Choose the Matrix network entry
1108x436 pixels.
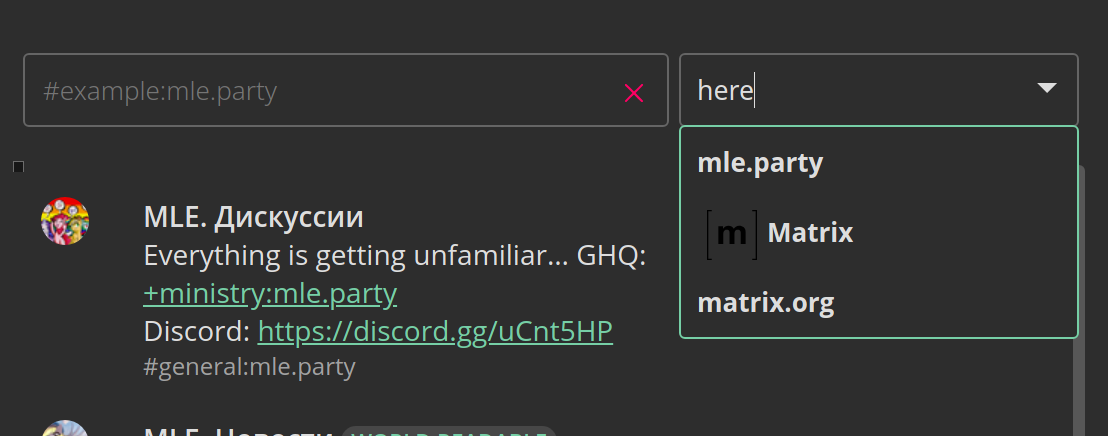pyautogui.click(x=878, y=232)
